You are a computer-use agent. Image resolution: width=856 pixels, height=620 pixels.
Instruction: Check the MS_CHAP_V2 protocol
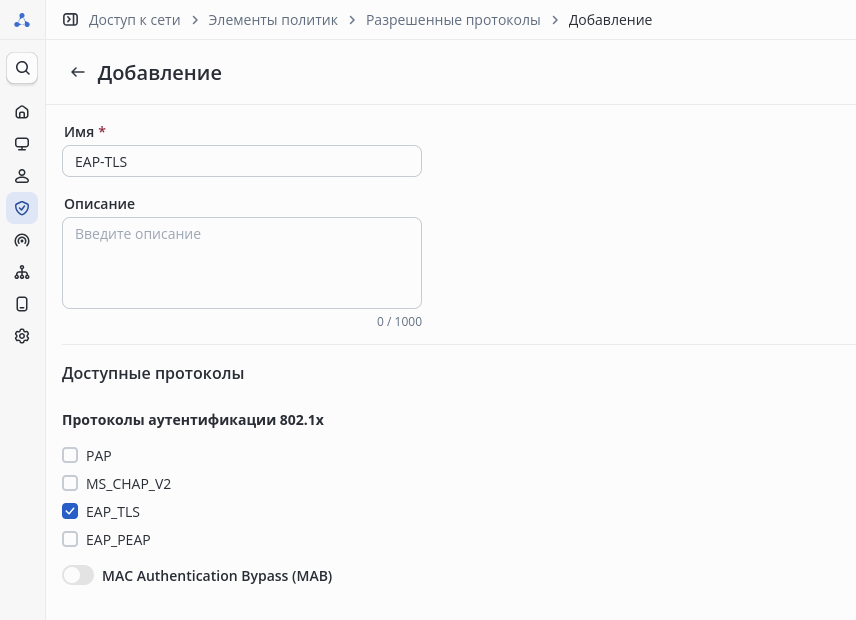click(x=70, y=484)
